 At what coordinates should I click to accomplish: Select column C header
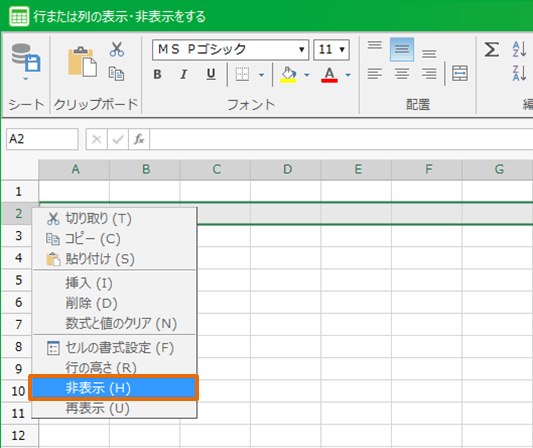(215, 169)
